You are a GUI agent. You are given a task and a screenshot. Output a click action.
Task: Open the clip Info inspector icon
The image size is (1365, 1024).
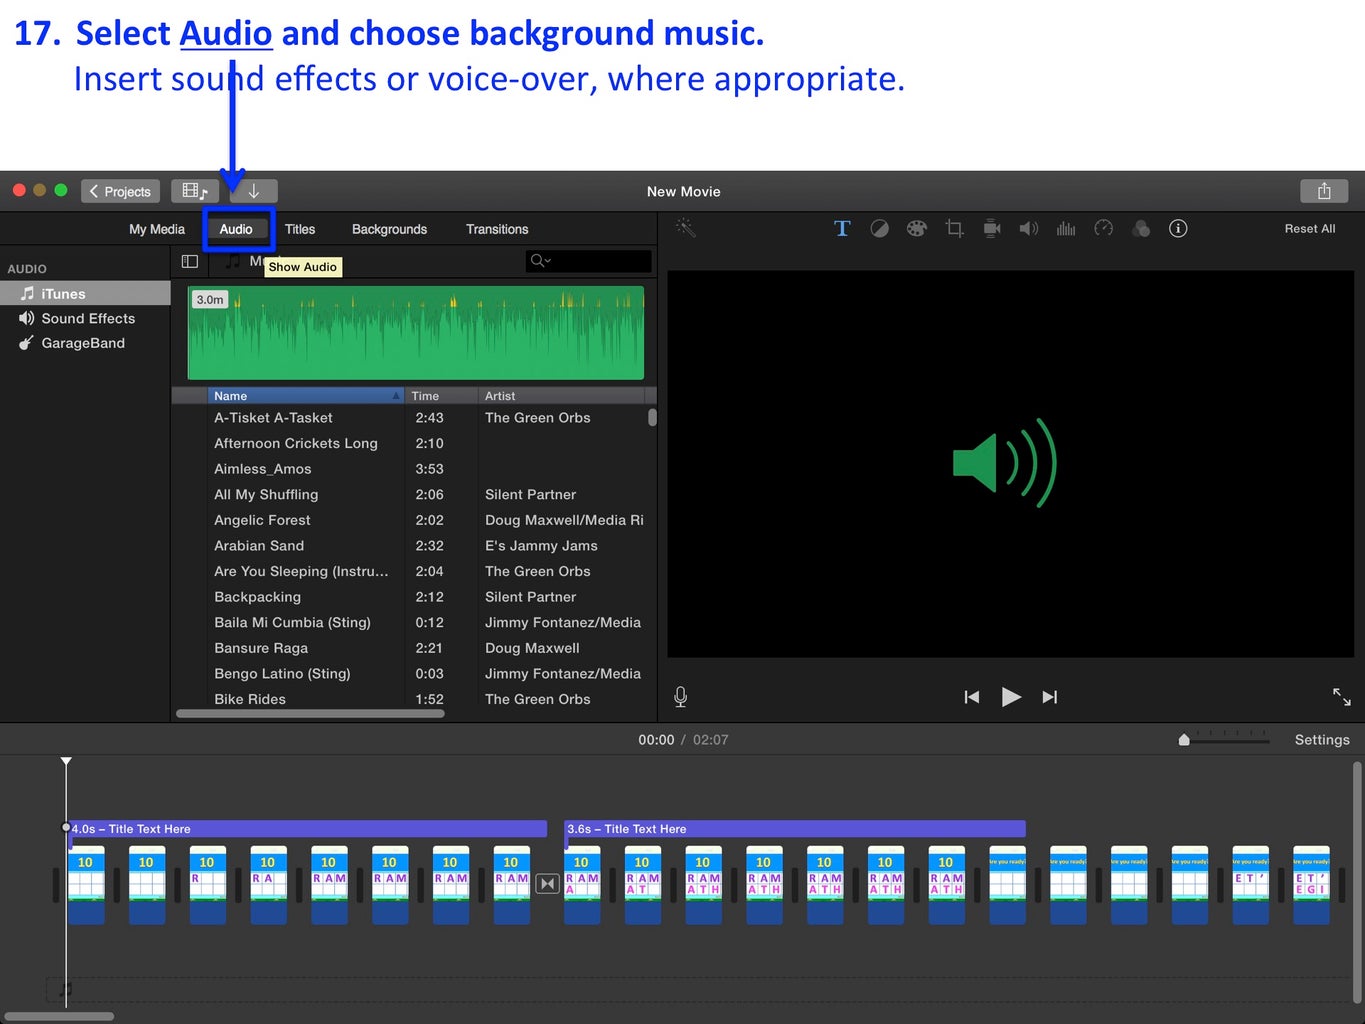[1177, 228]
